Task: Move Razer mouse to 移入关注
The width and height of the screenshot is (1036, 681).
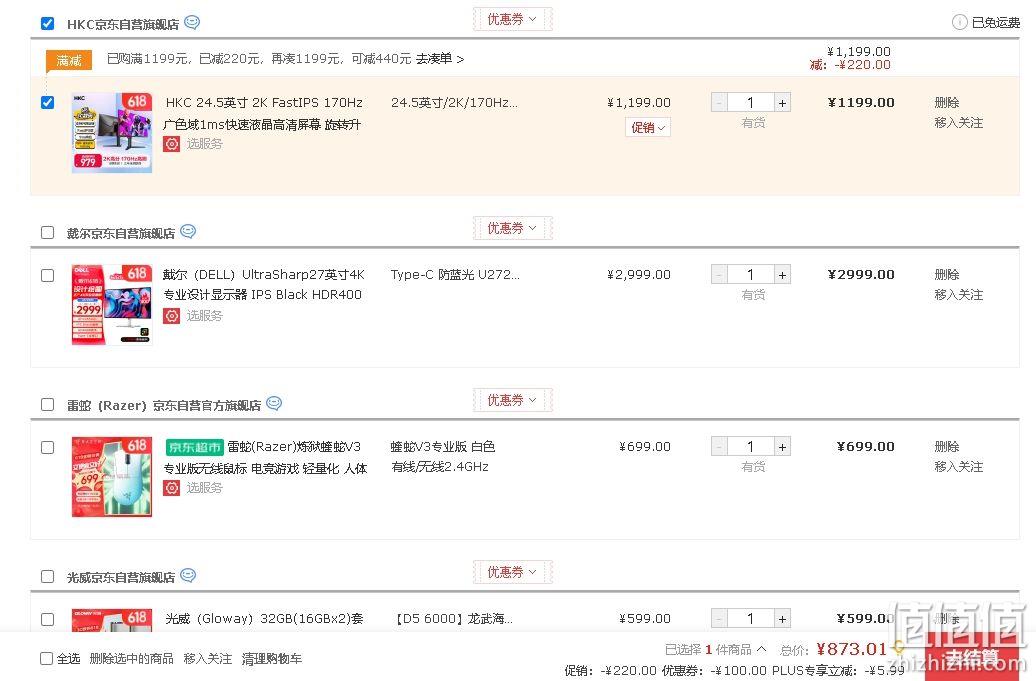Action: (x=959, y=467)
